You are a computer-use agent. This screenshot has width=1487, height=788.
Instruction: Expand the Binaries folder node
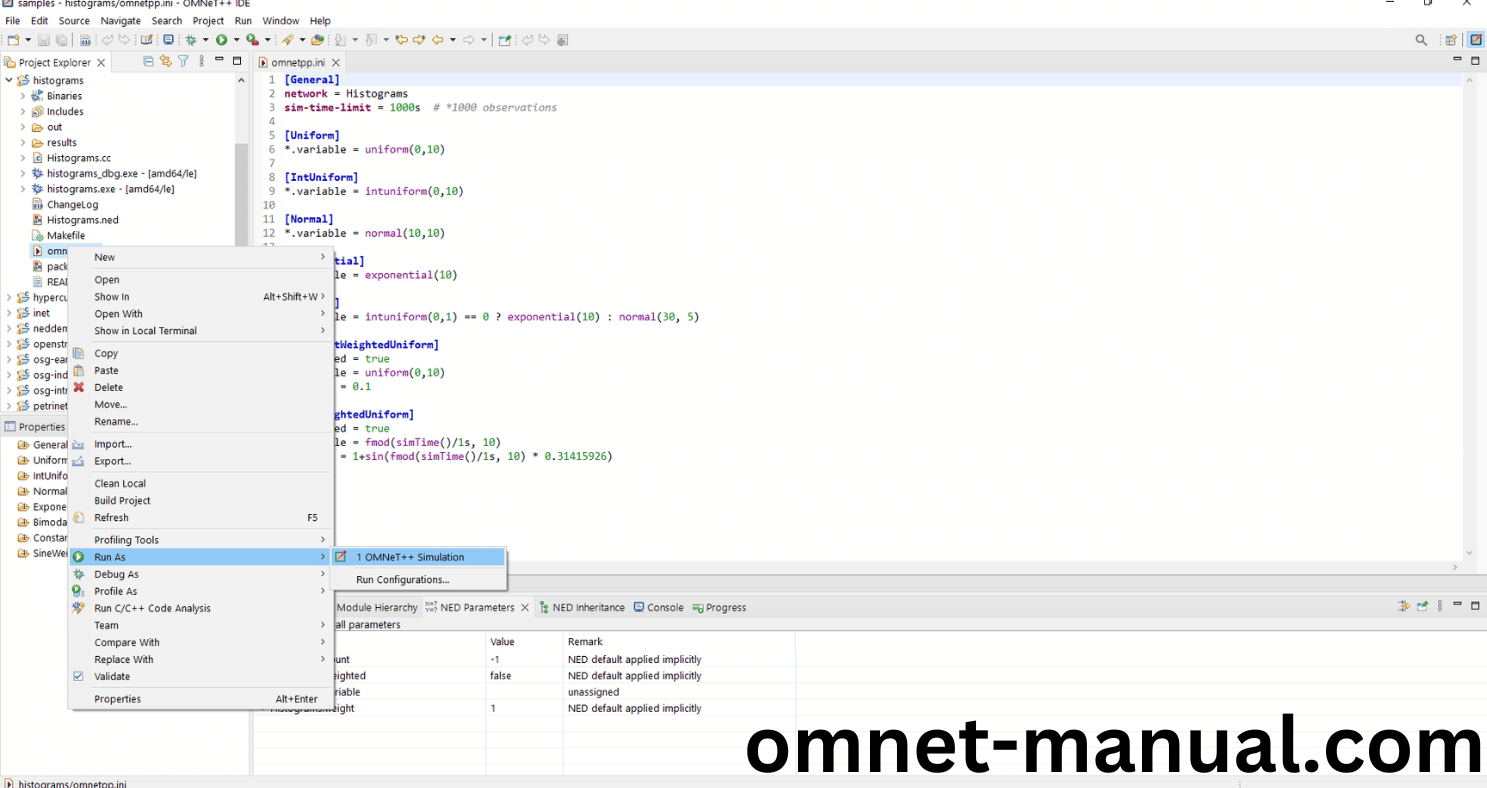tap(23, 96)
